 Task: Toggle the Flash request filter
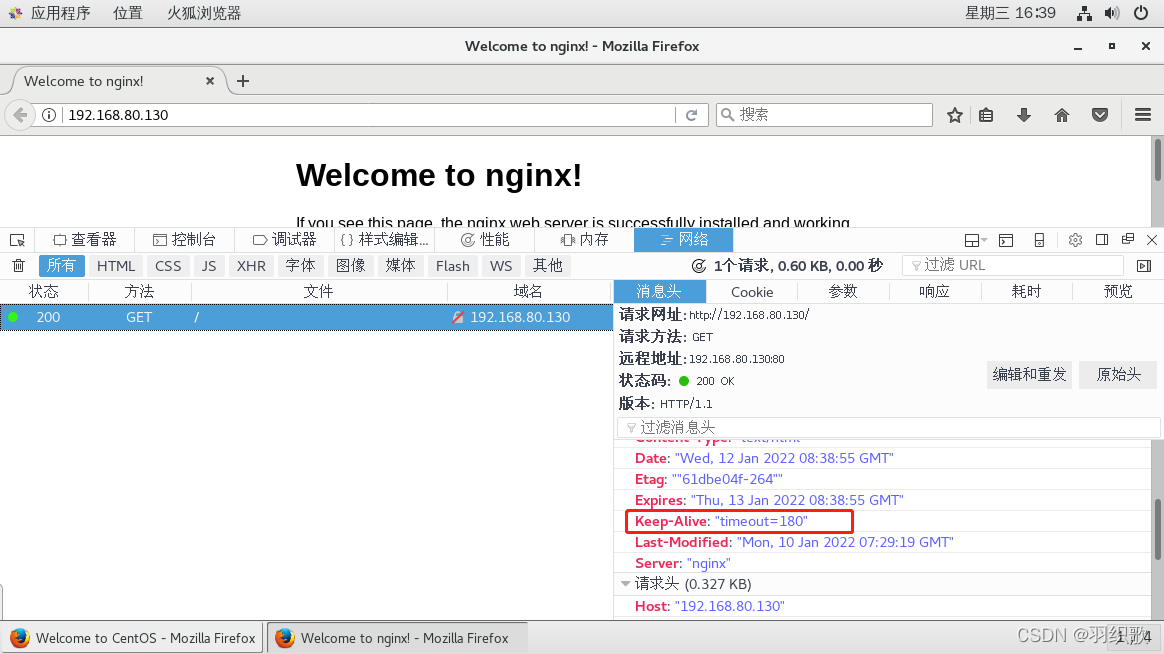tap(453, 266)
